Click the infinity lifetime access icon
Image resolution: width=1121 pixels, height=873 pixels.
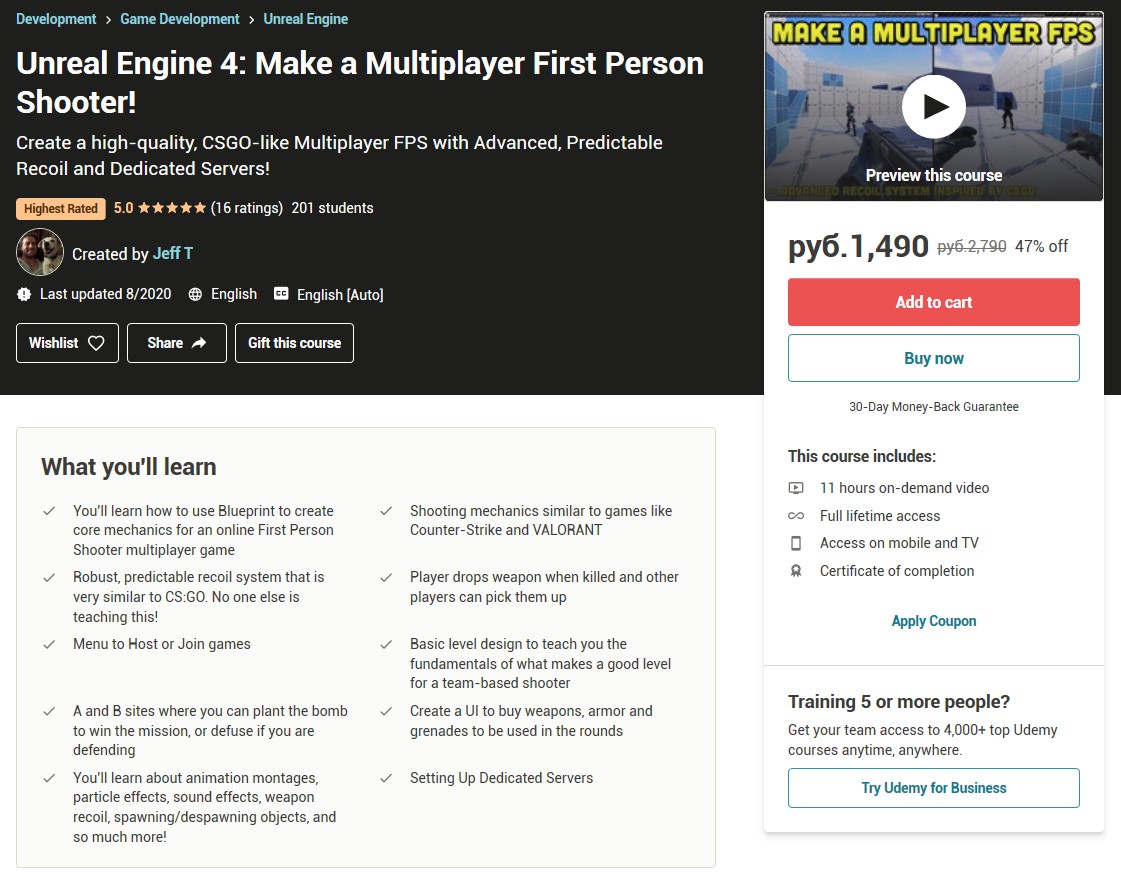(796, 516)
